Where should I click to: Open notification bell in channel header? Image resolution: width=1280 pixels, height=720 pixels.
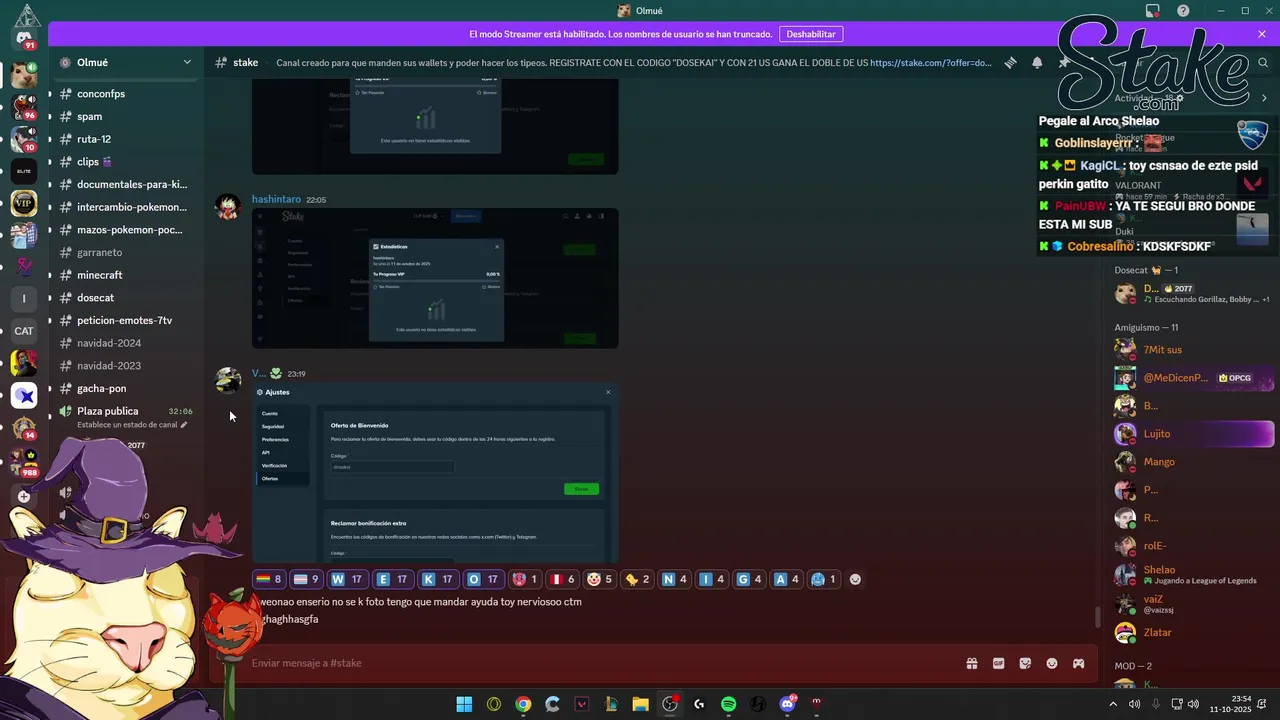click(x=1037, y=62)
